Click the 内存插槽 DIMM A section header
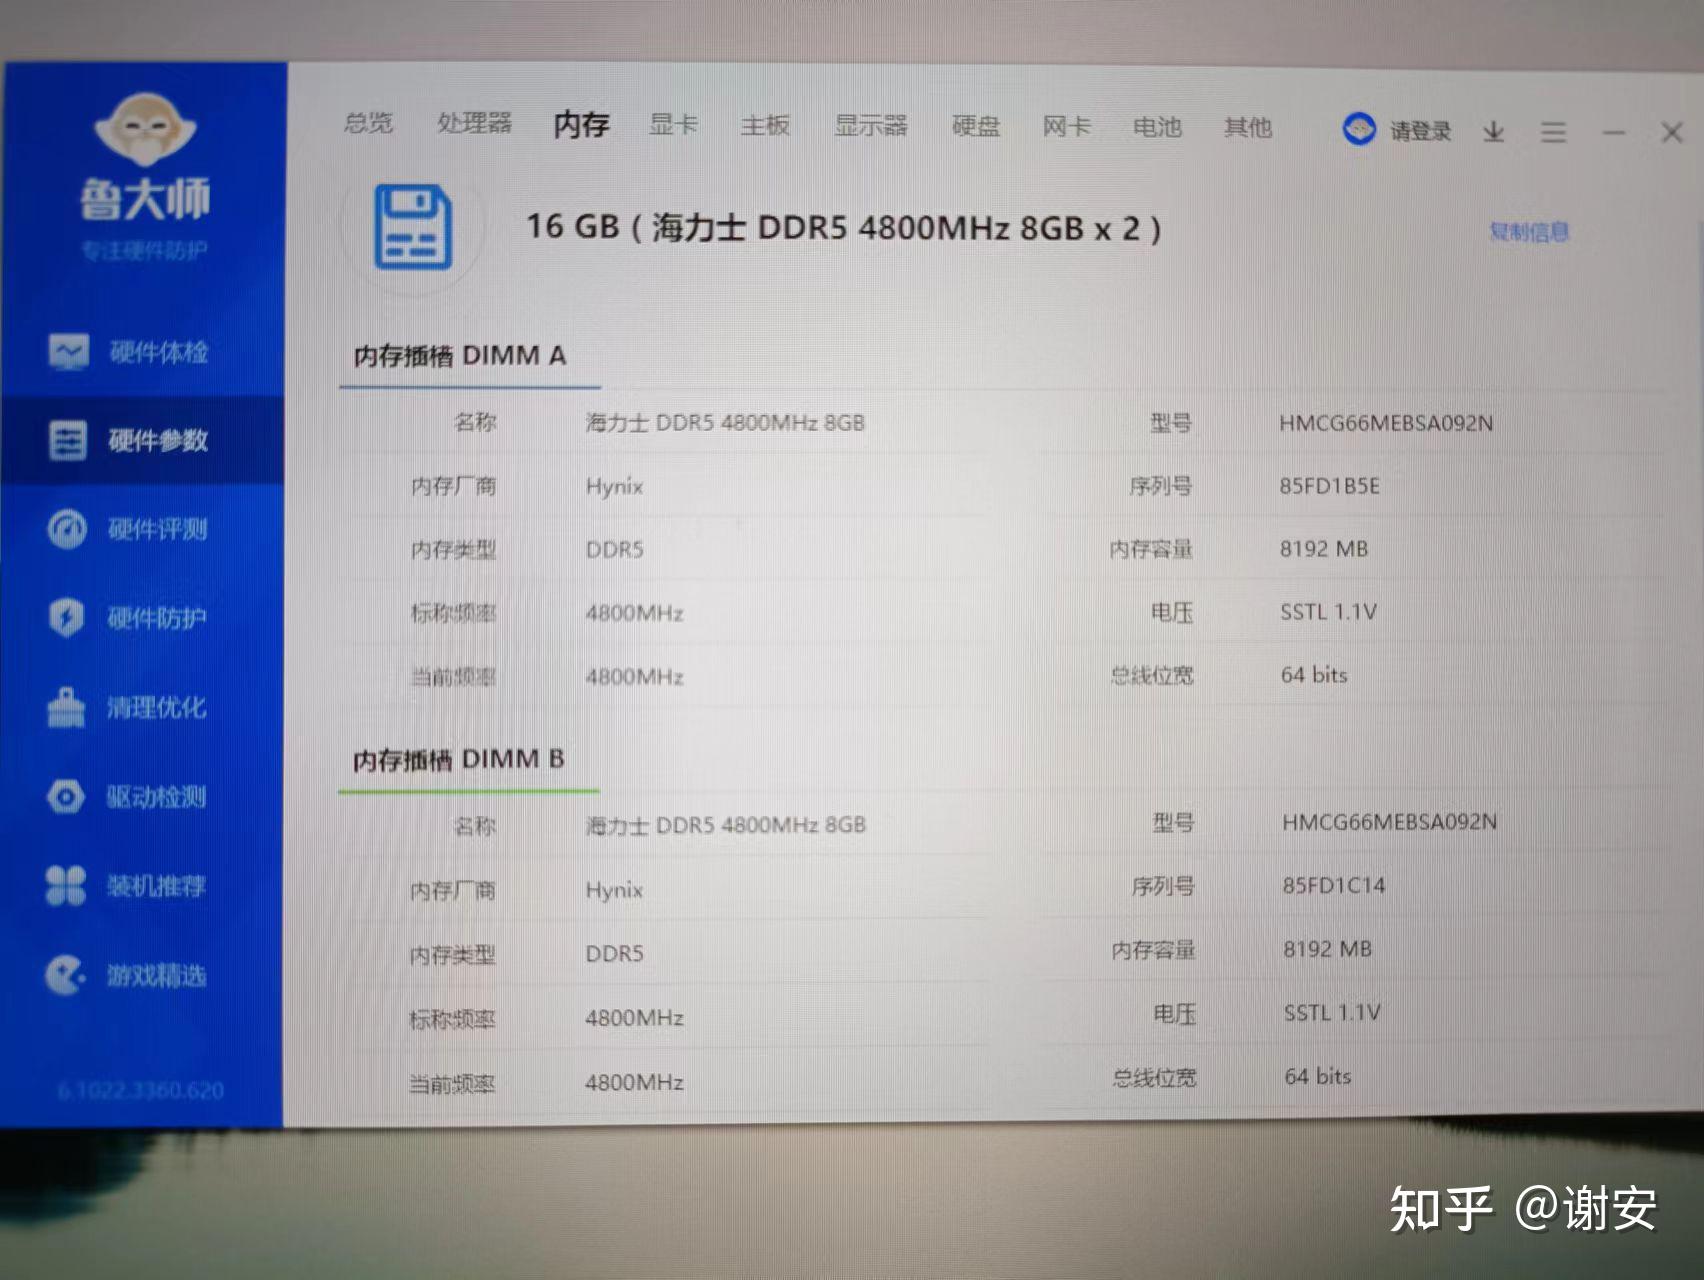The image size is (1704, 1280). coord(459,355)
